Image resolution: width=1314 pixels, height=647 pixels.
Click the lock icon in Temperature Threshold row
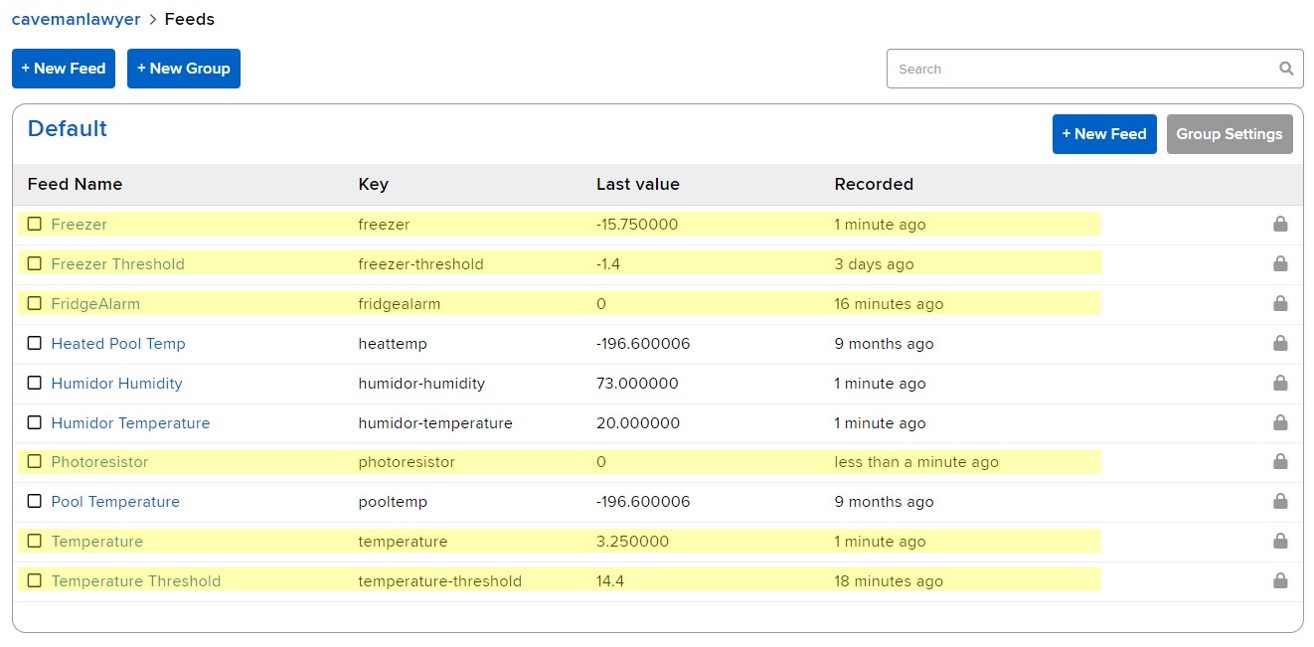pyautogui.click(x=1279, y=581)
